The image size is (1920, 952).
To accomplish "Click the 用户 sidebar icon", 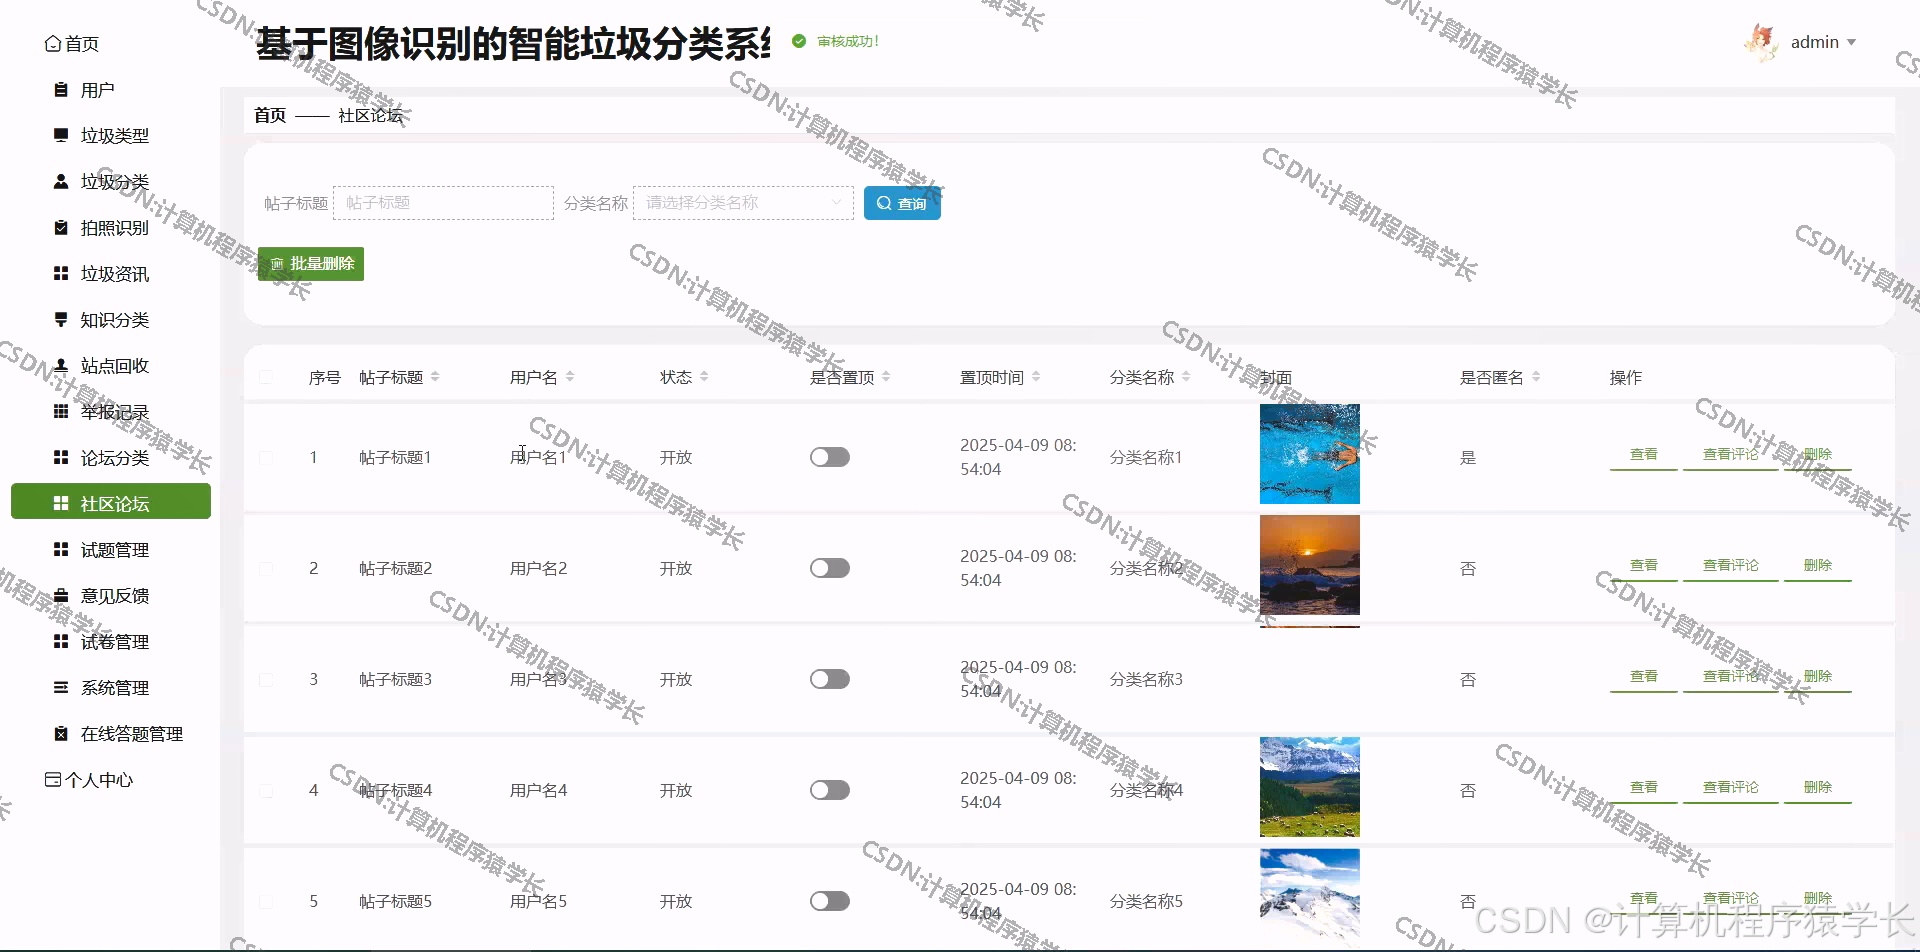I will (61, 90).
